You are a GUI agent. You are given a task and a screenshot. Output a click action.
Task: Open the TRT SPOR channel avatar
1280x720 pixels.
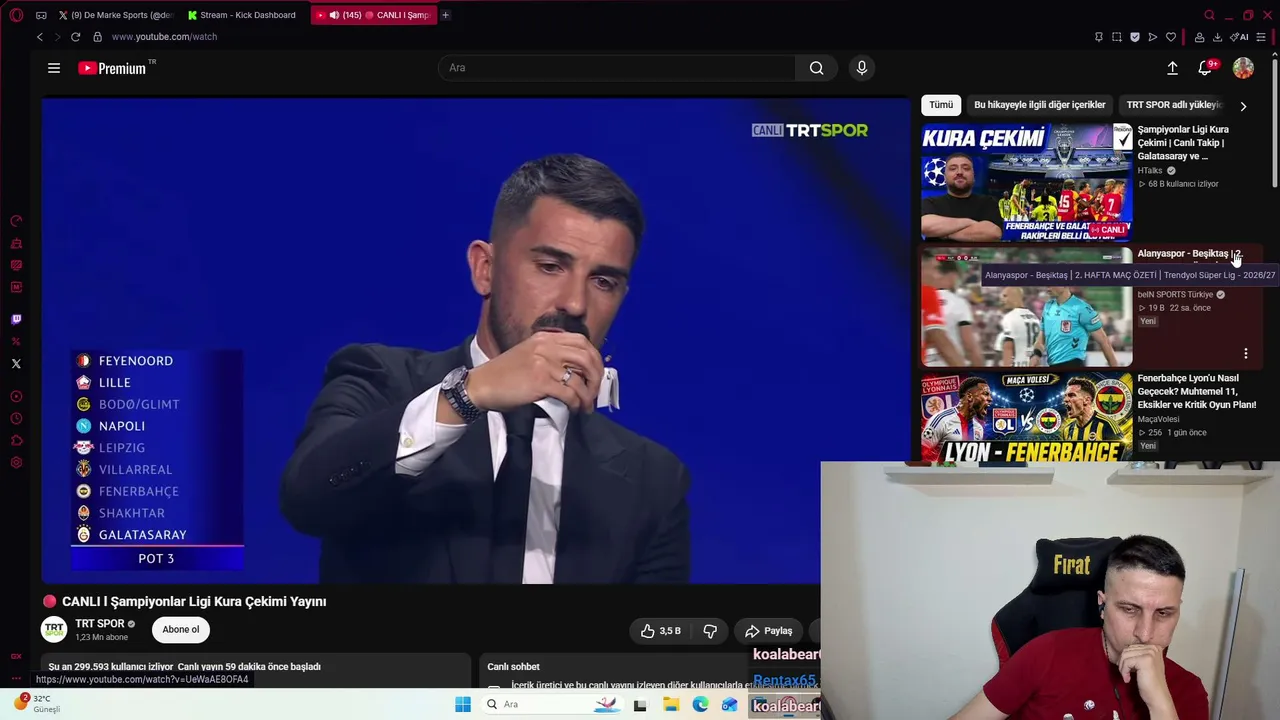[x=54, y=630]
